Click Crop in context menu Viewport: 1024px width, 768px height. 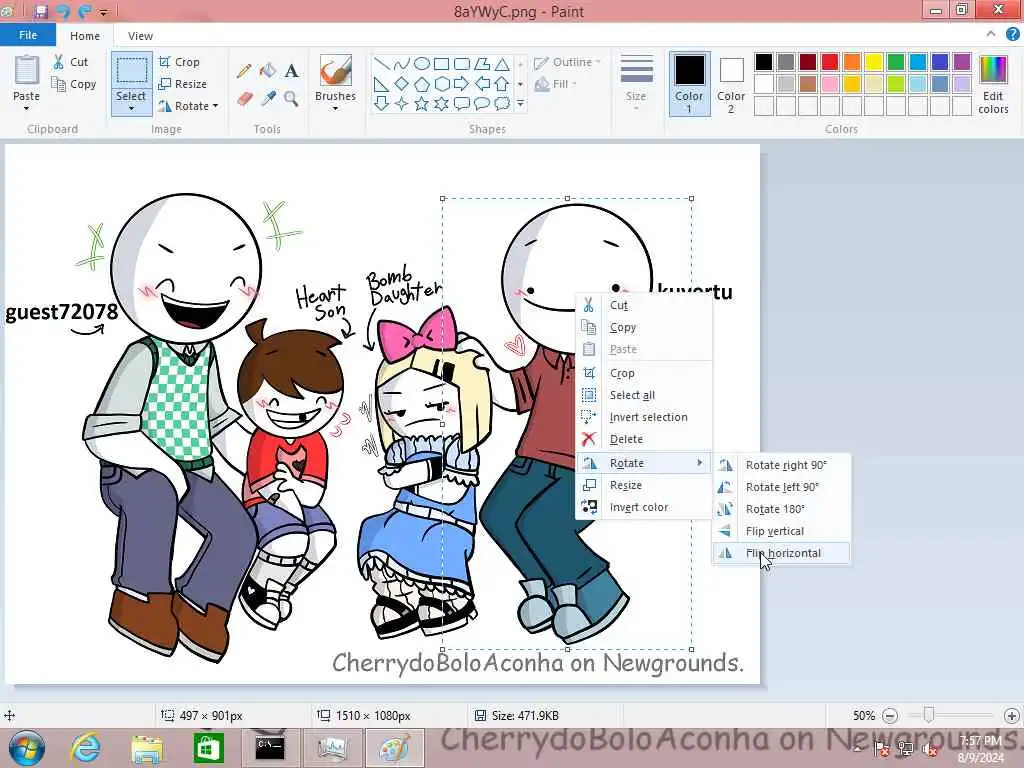coord(644,373)
